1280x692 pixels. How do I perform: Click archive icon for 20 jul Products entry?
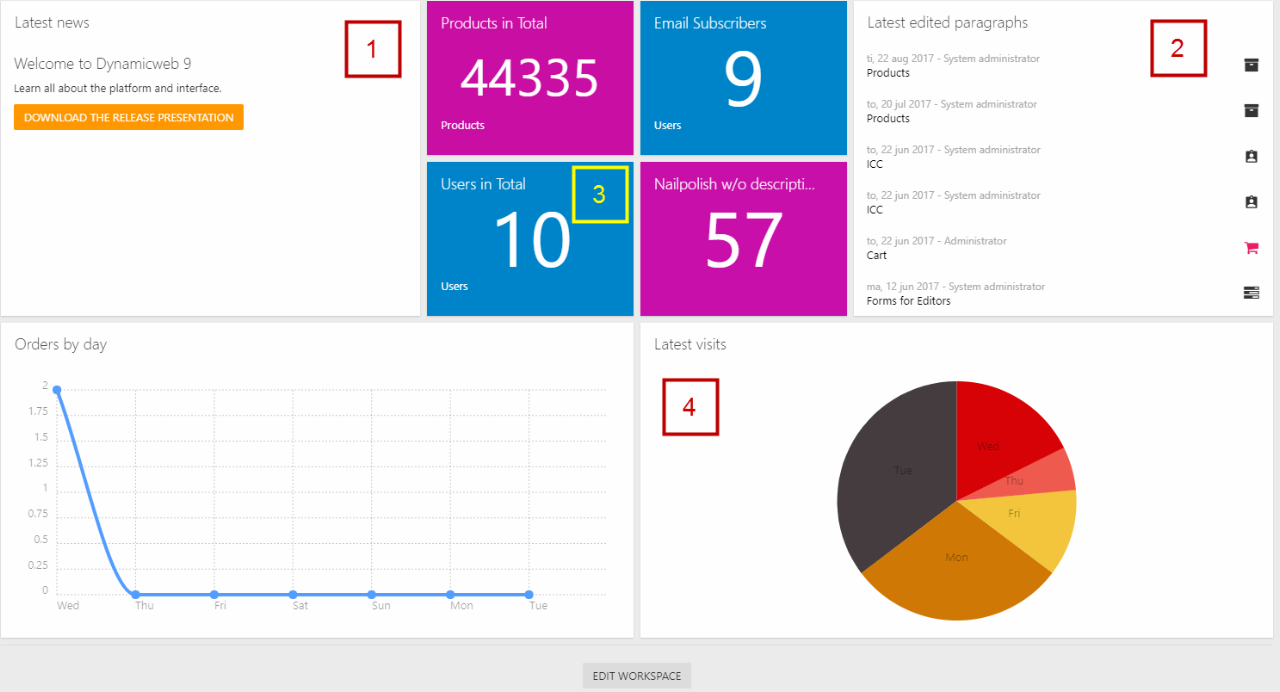1250,110
